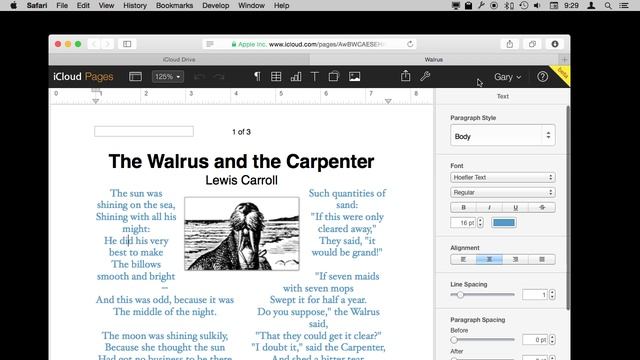Justify text alignment

point(542,260)
